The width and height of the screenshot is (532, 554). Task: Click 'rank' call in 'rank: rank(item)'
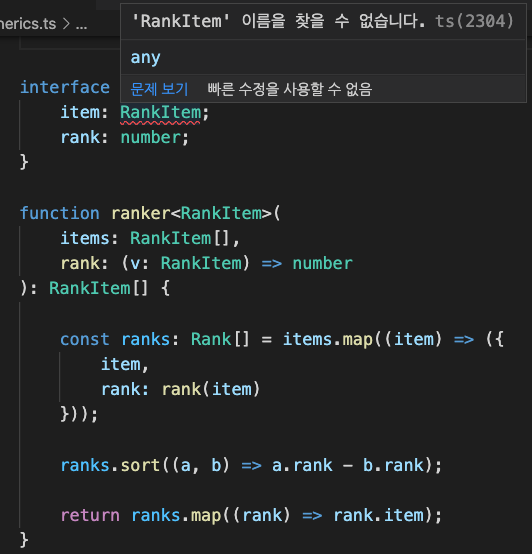182,389
